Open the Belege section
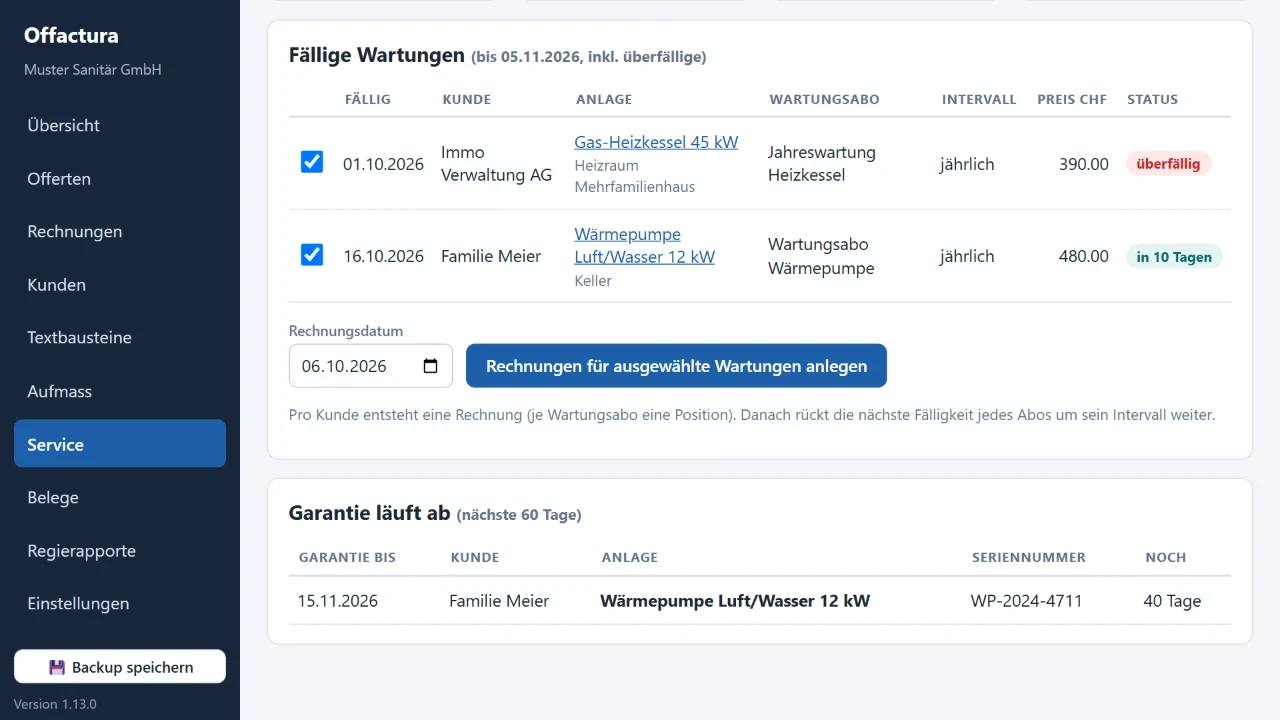 pyautogui.click(x=120, y=497)
